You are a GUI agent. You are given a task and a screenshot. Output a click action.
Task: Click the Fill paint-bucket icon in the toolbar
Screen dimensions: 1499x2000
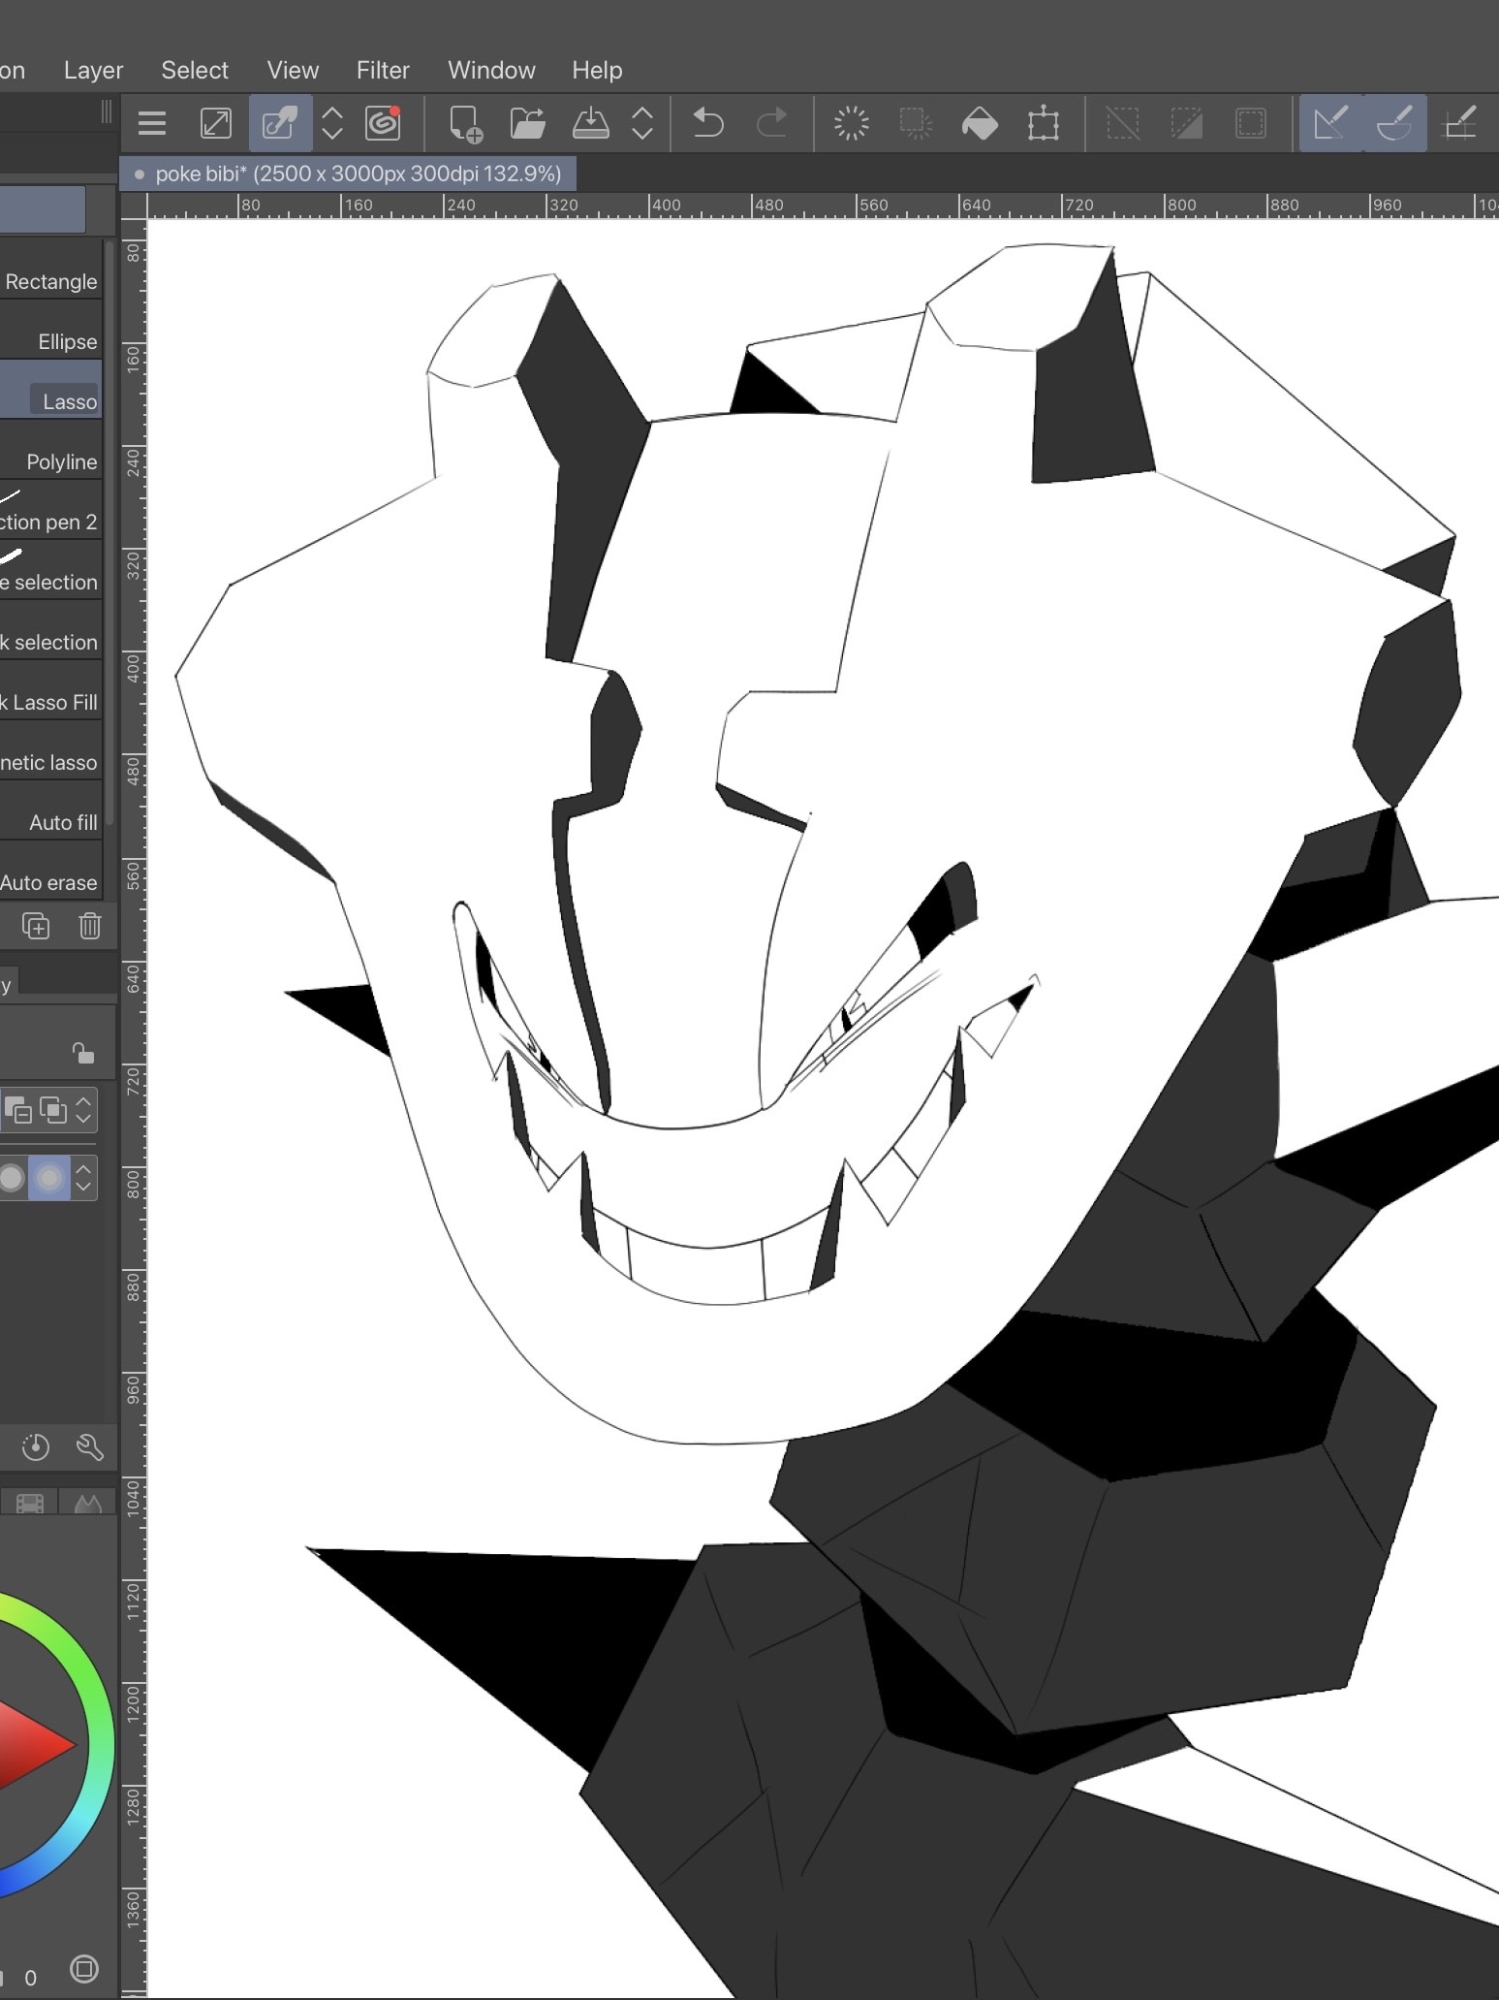(x=979, y=124)
